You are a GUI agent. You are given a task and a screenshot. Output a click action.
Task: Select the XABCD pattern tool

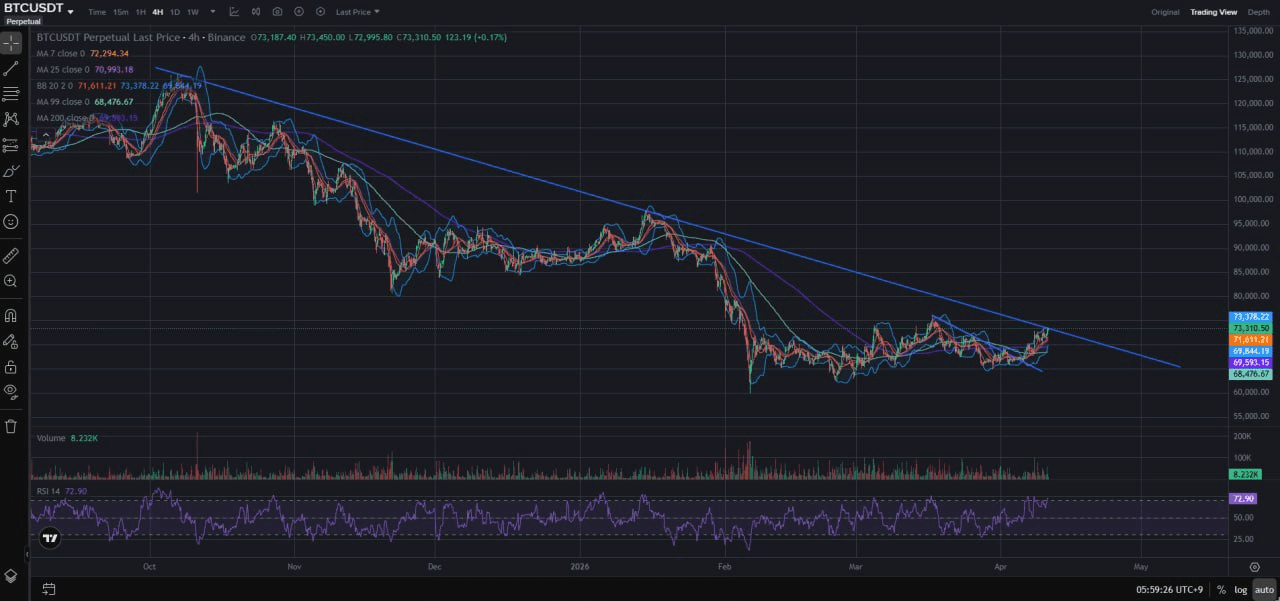pyautogui.click(x=11, y=119)
